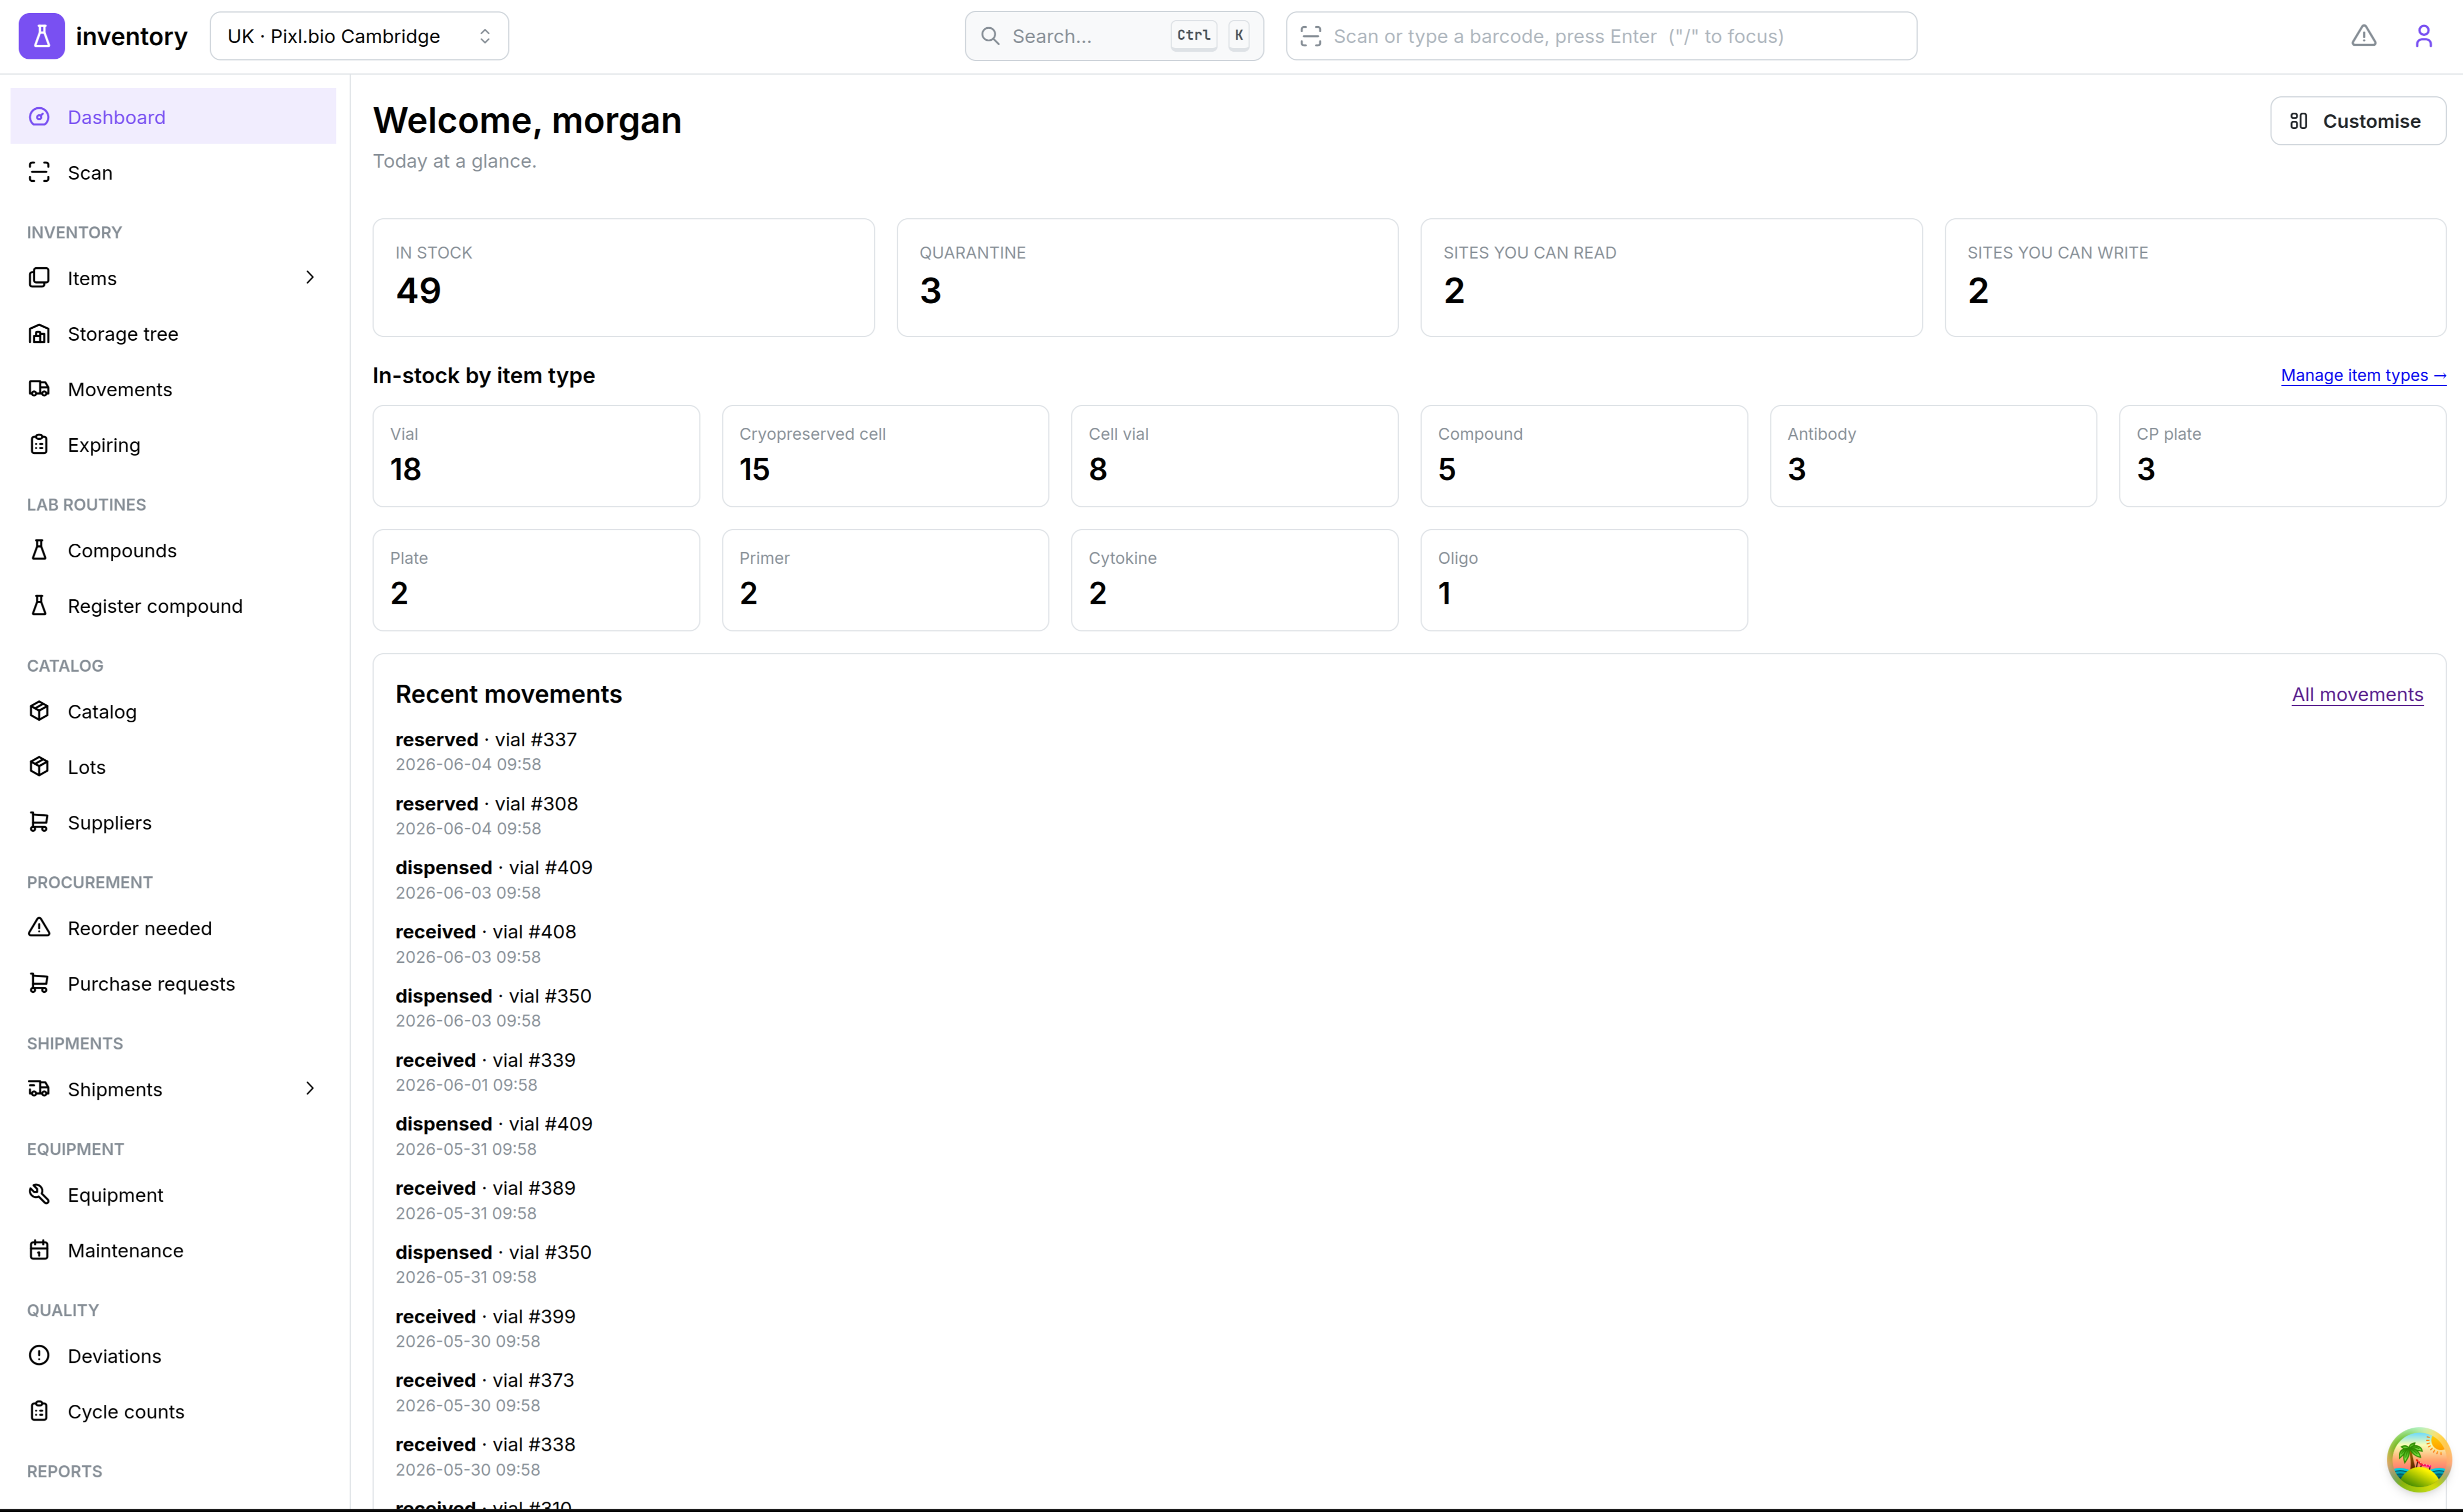Click the barcode scan field icon
The height and width of the screenshot is (1512, 2463).
click(x=1311, y=36)
